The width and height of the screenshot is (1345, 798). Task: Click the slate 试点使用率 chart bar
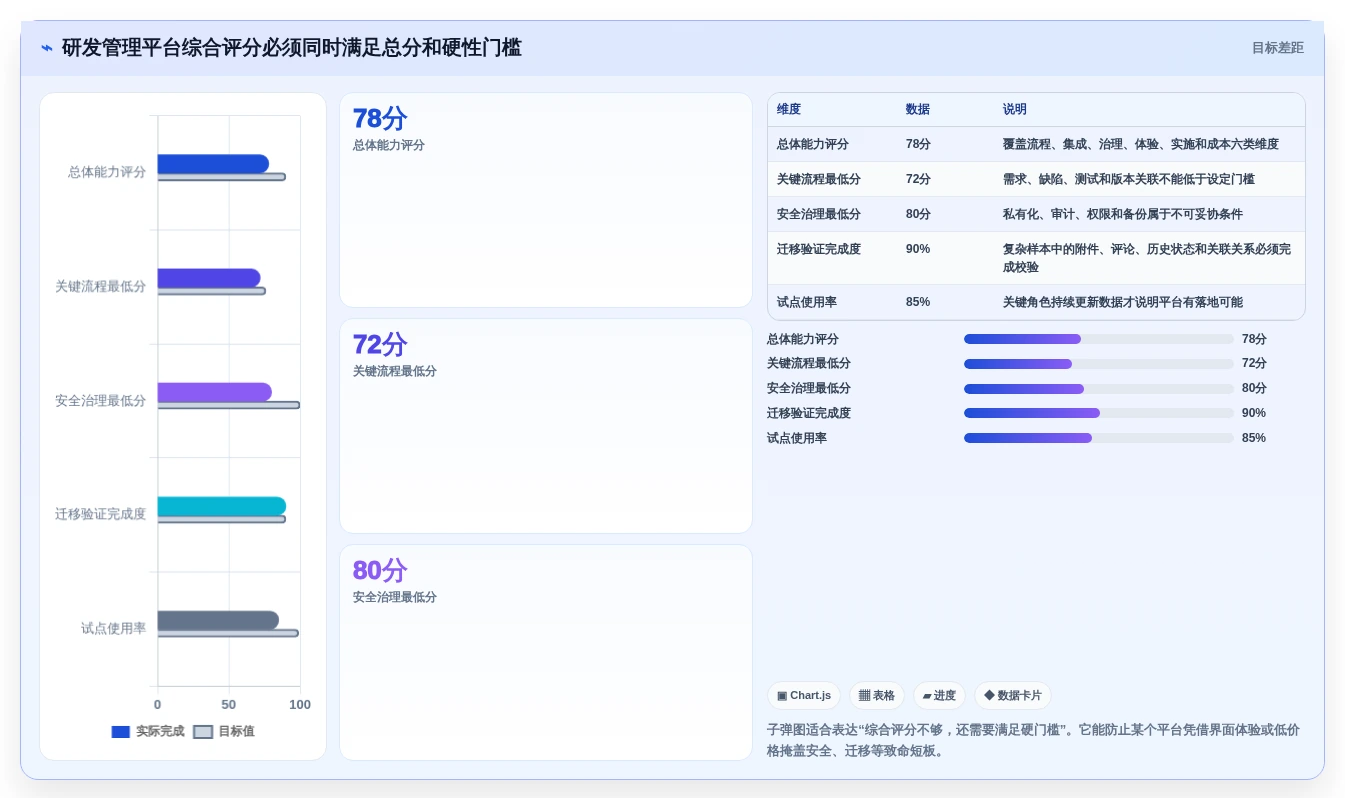218,620
